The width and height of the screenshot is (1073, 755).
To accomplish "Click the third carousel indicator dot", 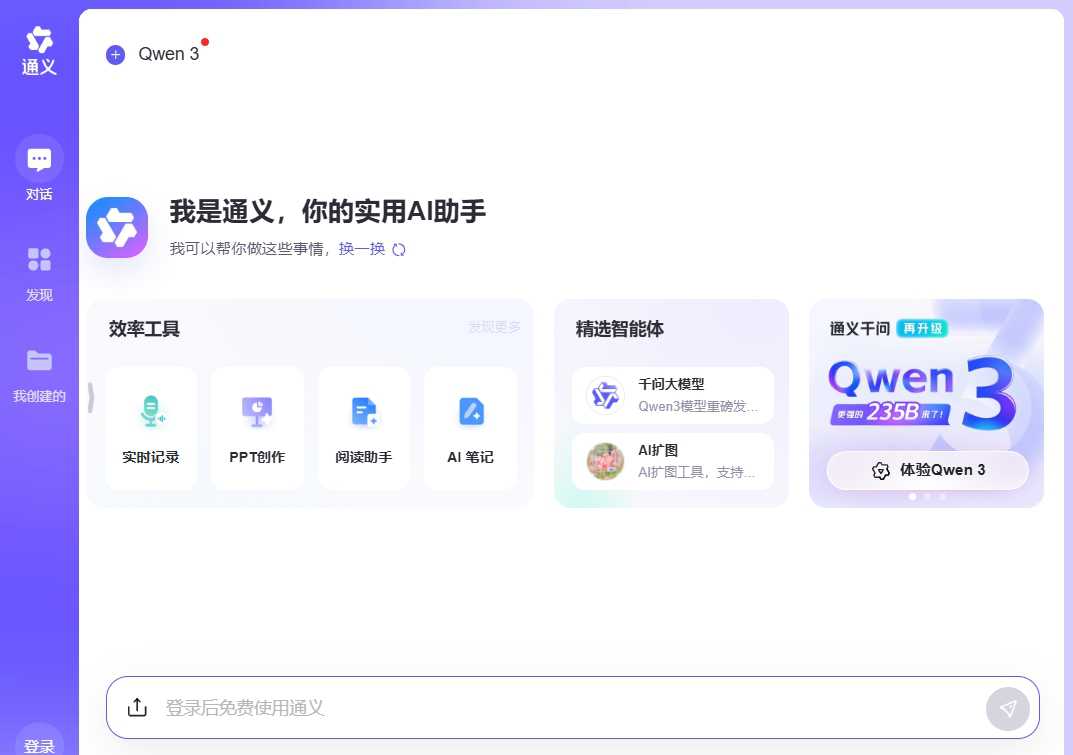I will (942, 496).
